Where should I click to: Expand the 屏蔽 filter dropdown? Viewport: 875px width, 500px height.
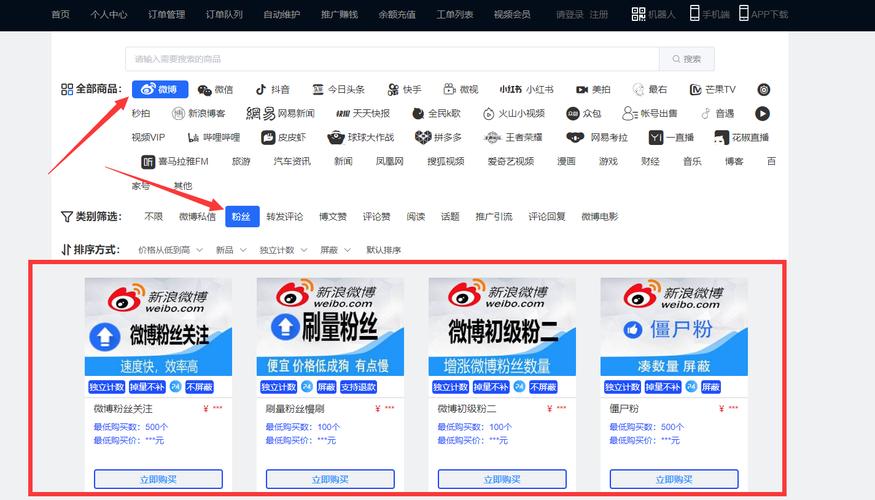pyautogui.click(x=335, y=250)
